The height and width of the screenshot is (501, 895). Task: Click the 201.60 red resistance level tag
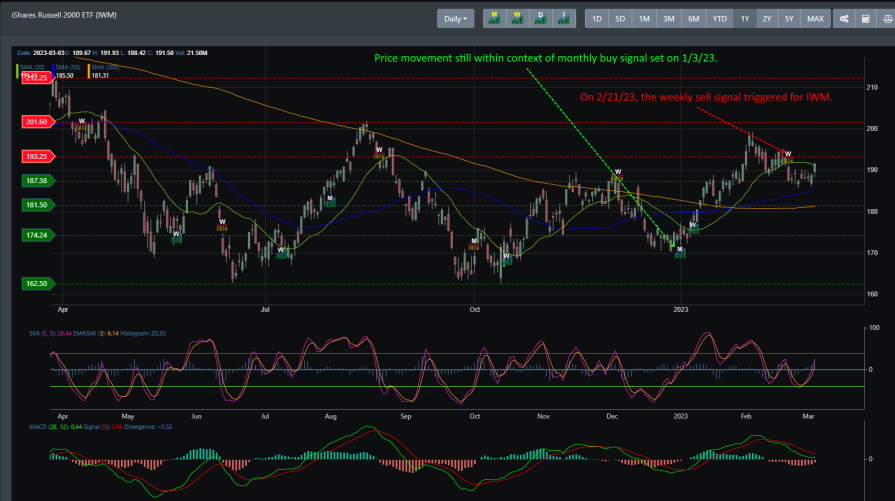[38, 122]
